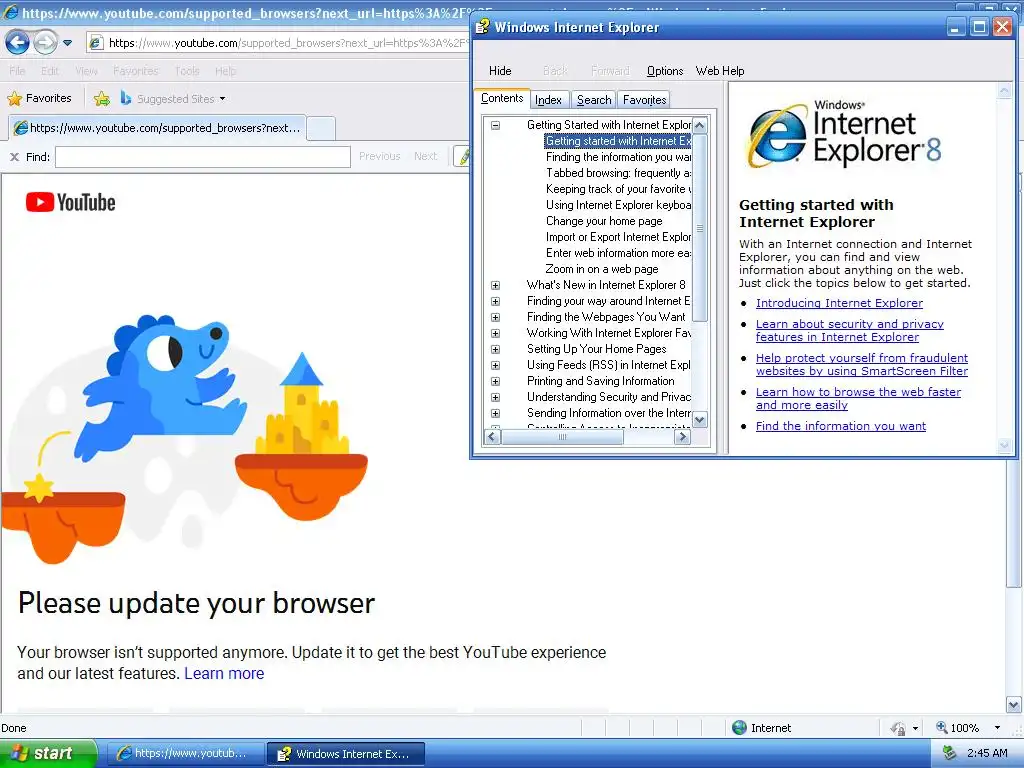Screen dimensions: 1024x768
Task: Expand Finding the Webpages You Want
Action: click(x=496, y=317)
